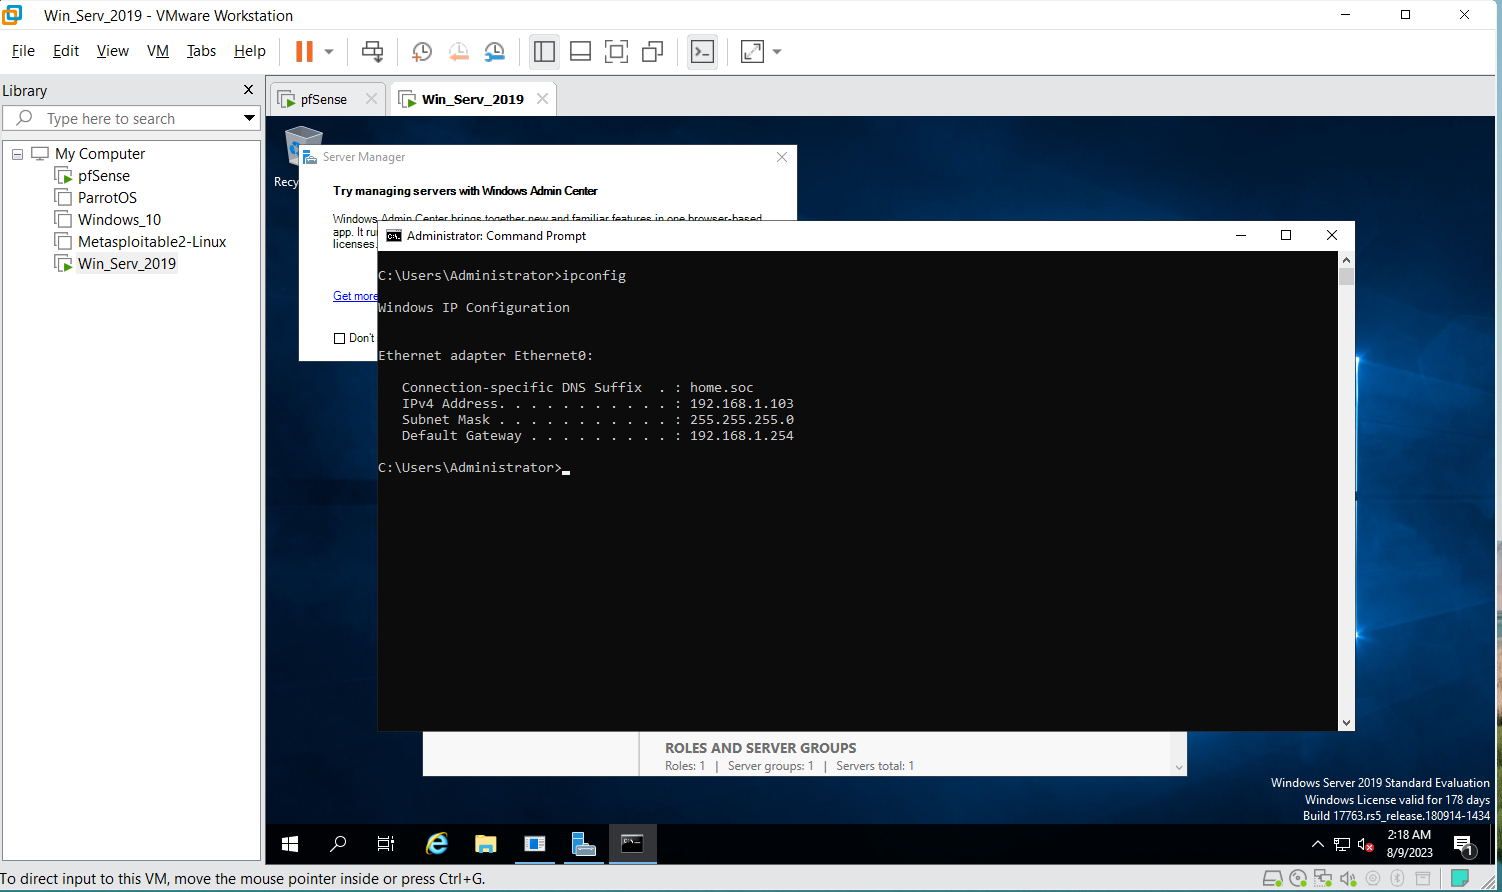Open the stretch guest dropdown arrow
Image resolution: width=1502 pixels, height=892 pixels.
777,51
